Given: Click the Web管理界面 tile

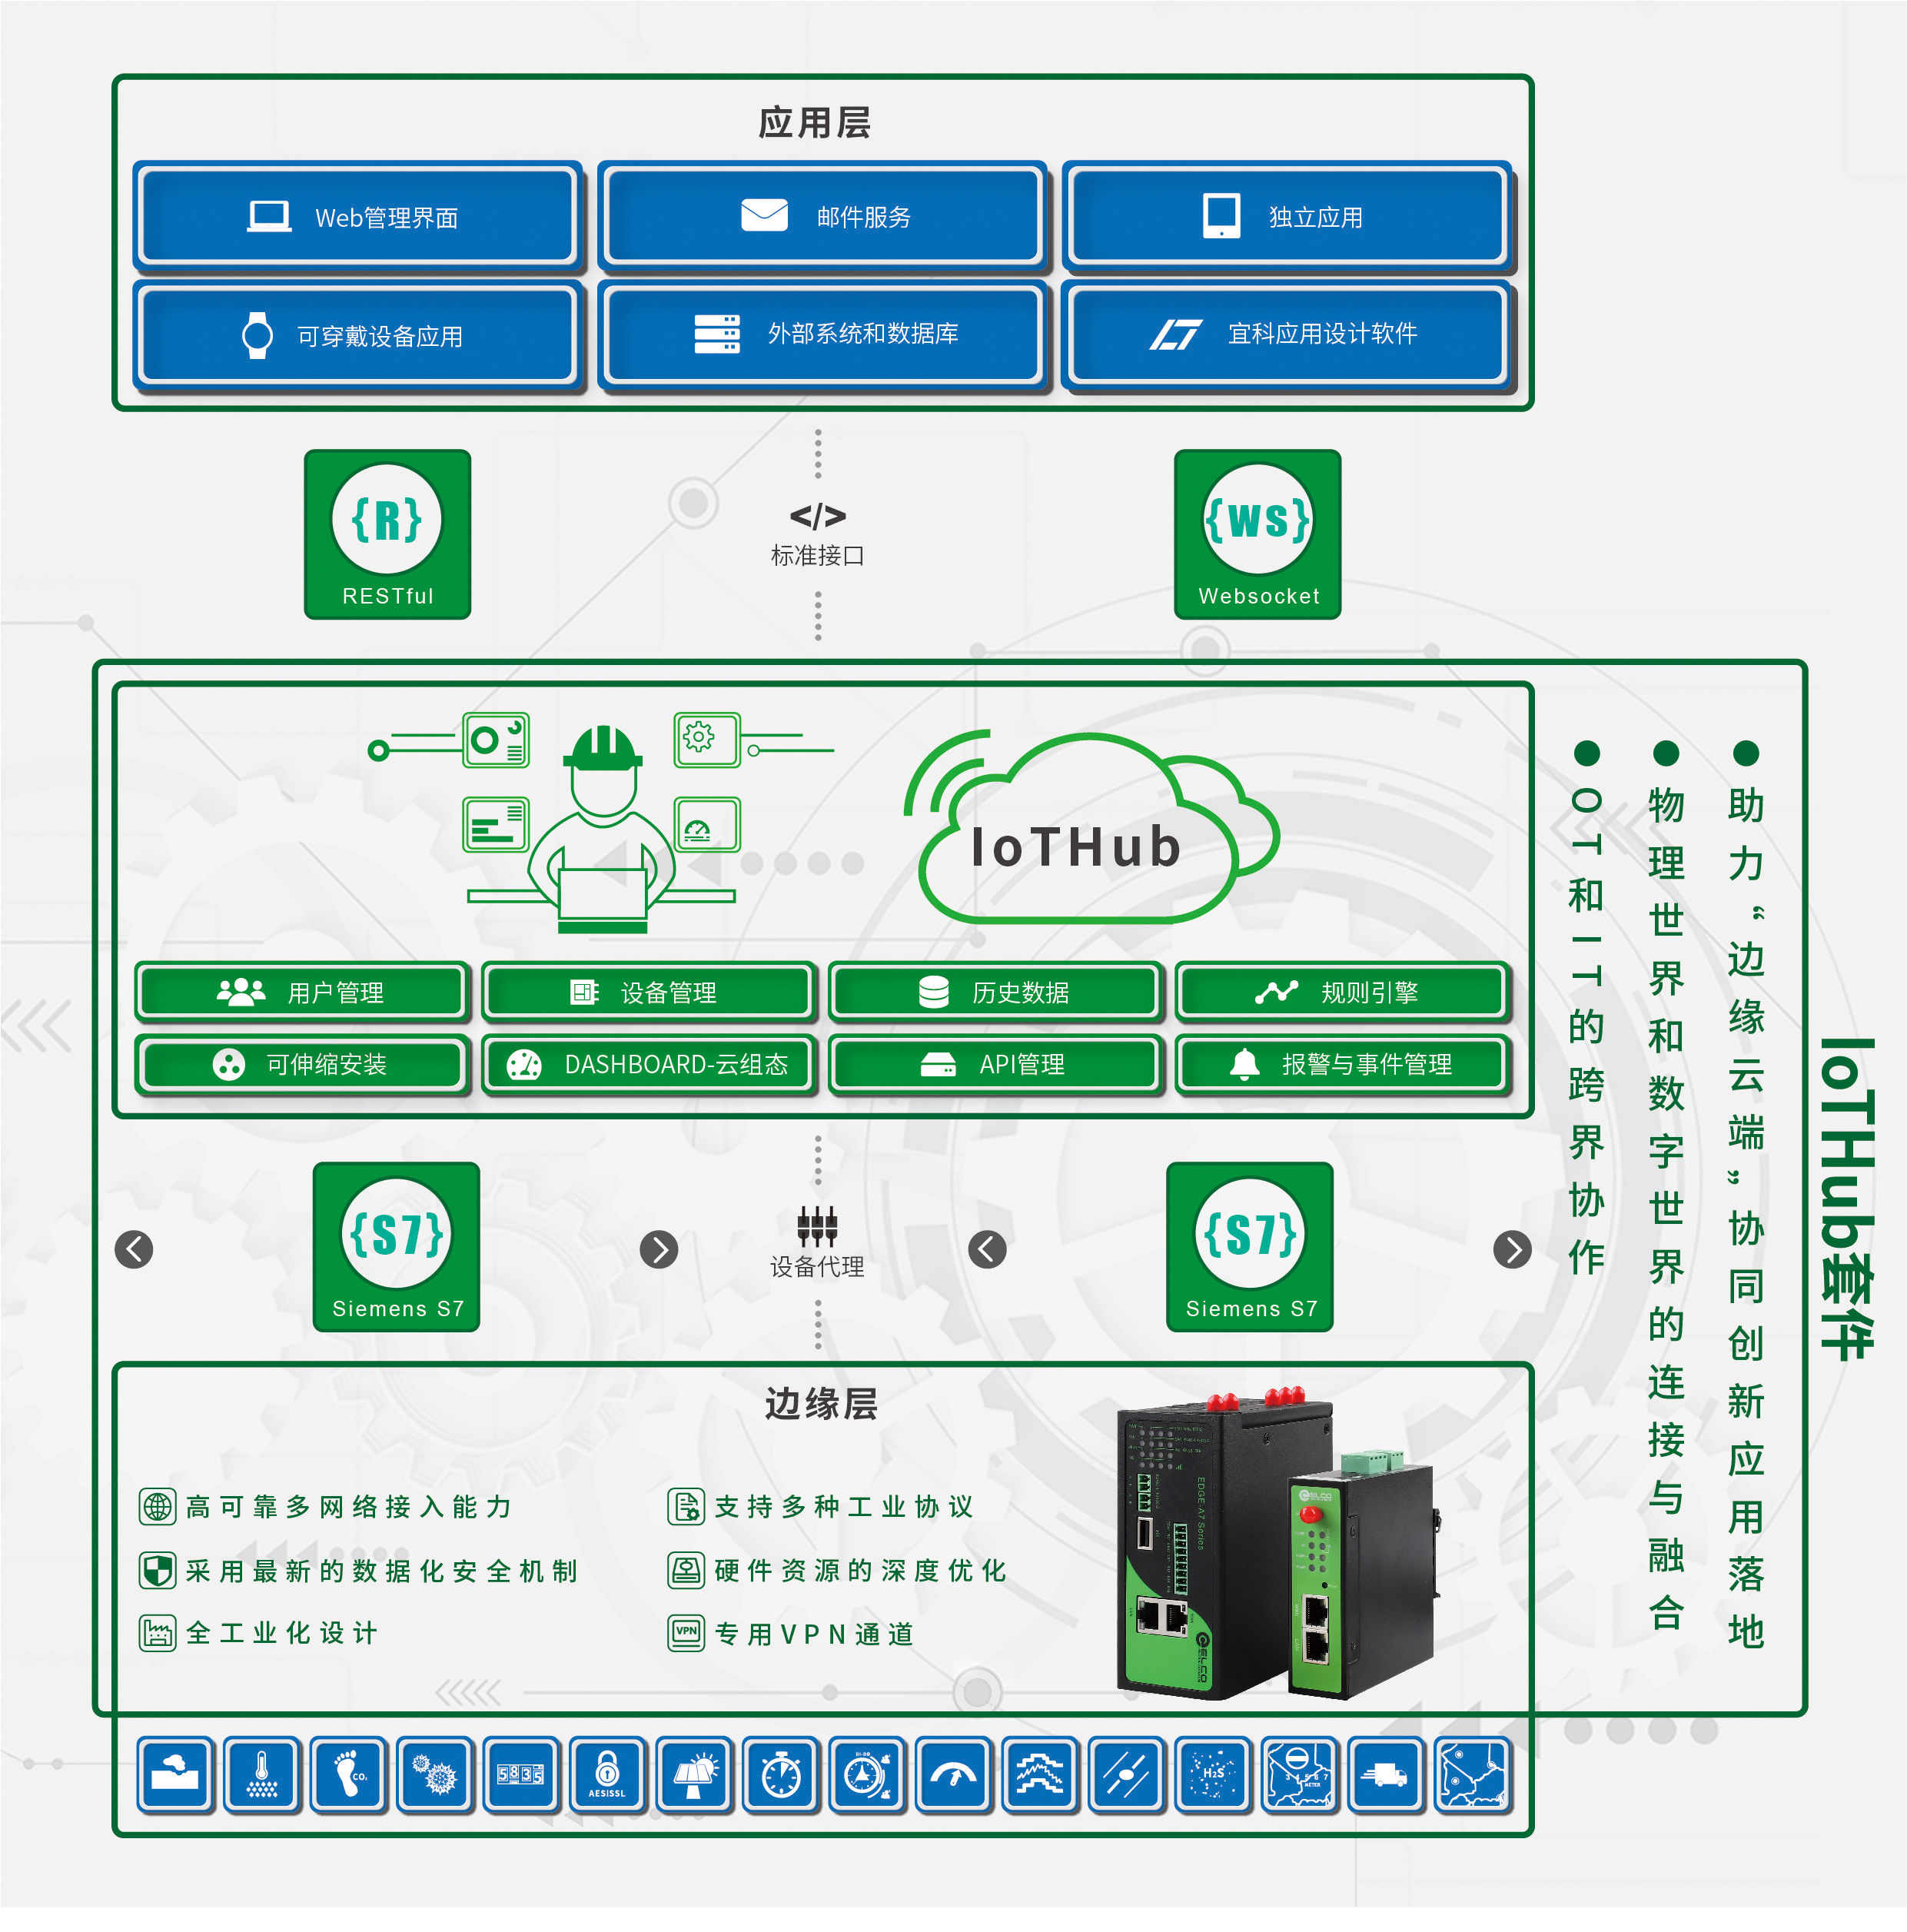Looking at the screenshot, I should [358, 218].
